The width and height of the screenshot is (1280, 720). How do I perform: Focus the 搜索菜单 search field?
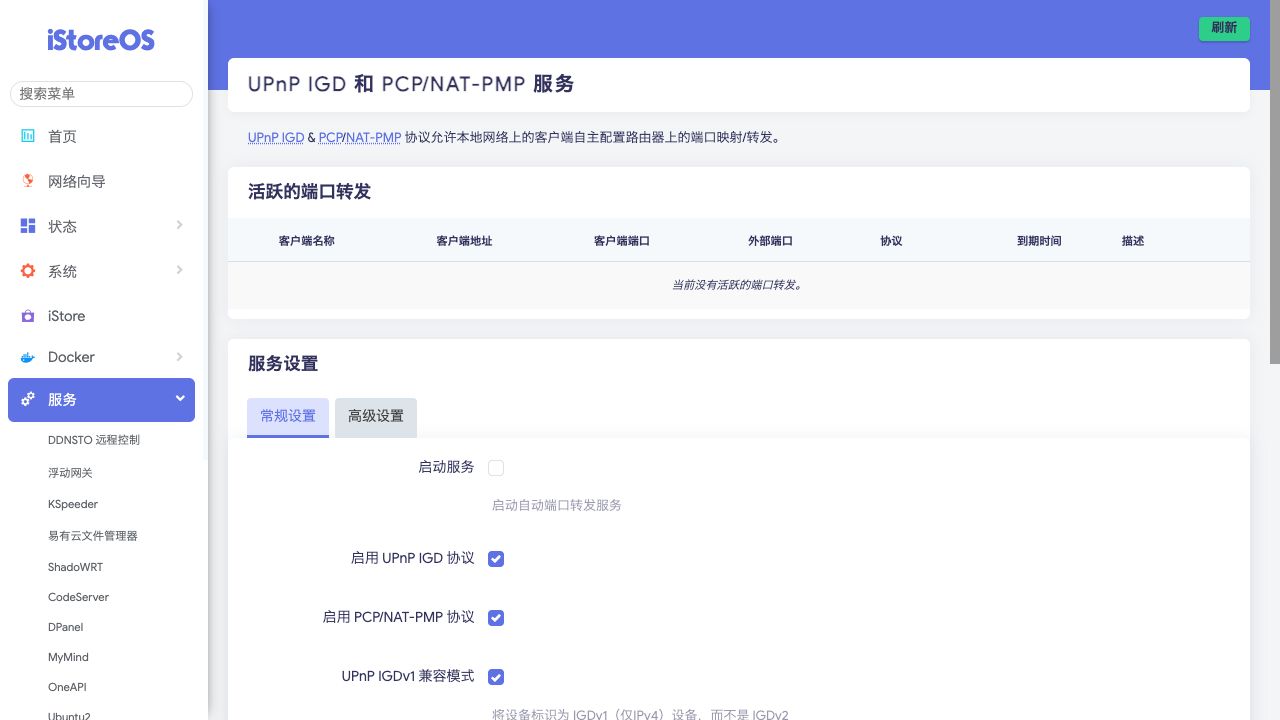pos(101,93)
